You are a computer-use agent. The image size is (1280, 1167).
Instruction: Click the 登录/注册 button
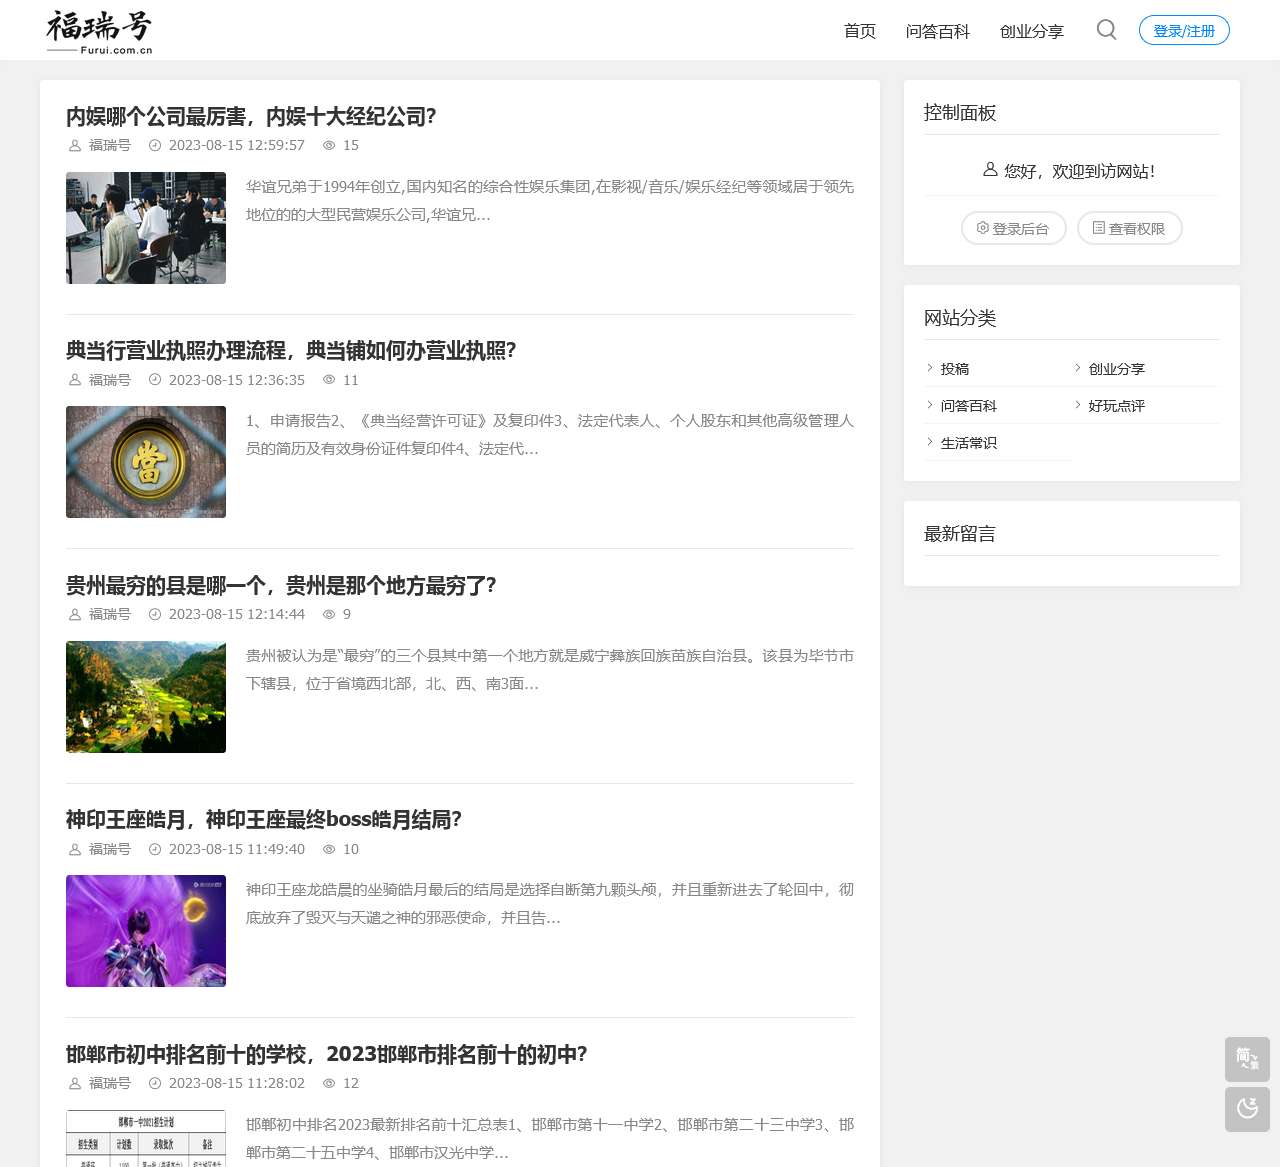coord(1184,30)
